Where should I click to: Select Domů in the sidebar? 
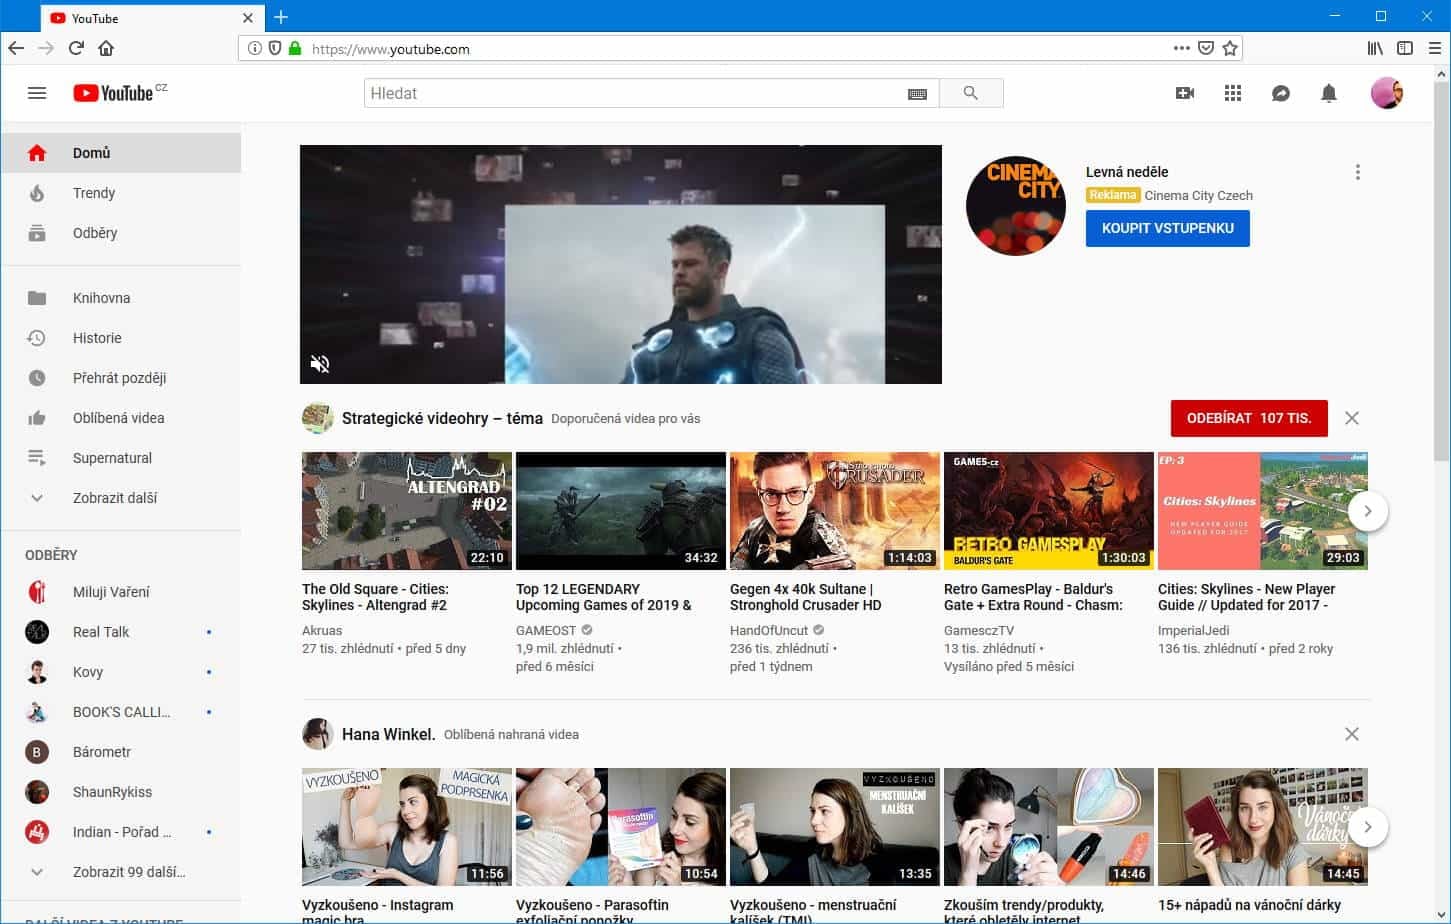coord(121,153)
